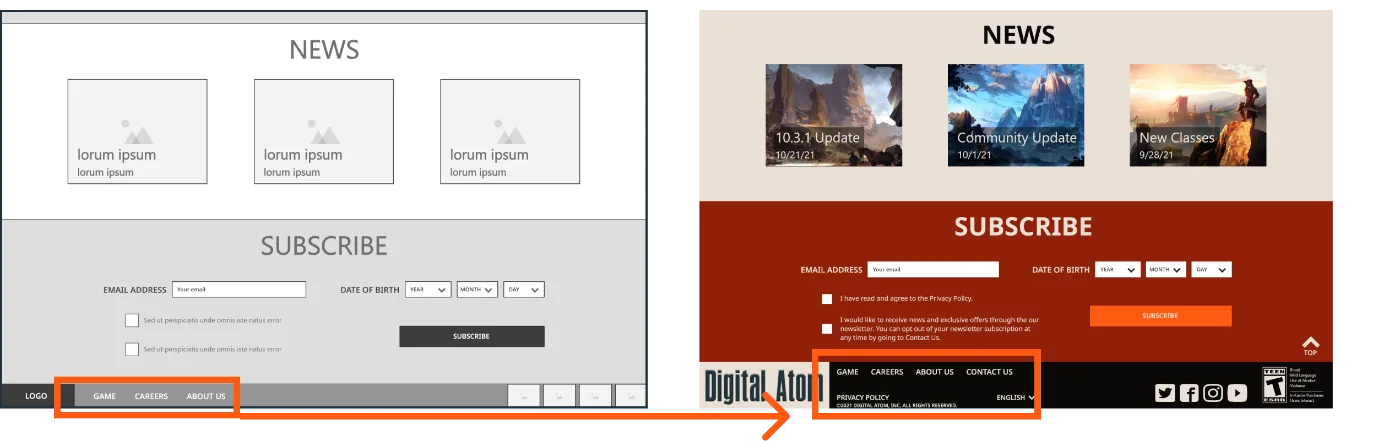Open the Community Update news card
Image resolution: width=1400 pixels, height=441 pixels.
coord(1016,115)
